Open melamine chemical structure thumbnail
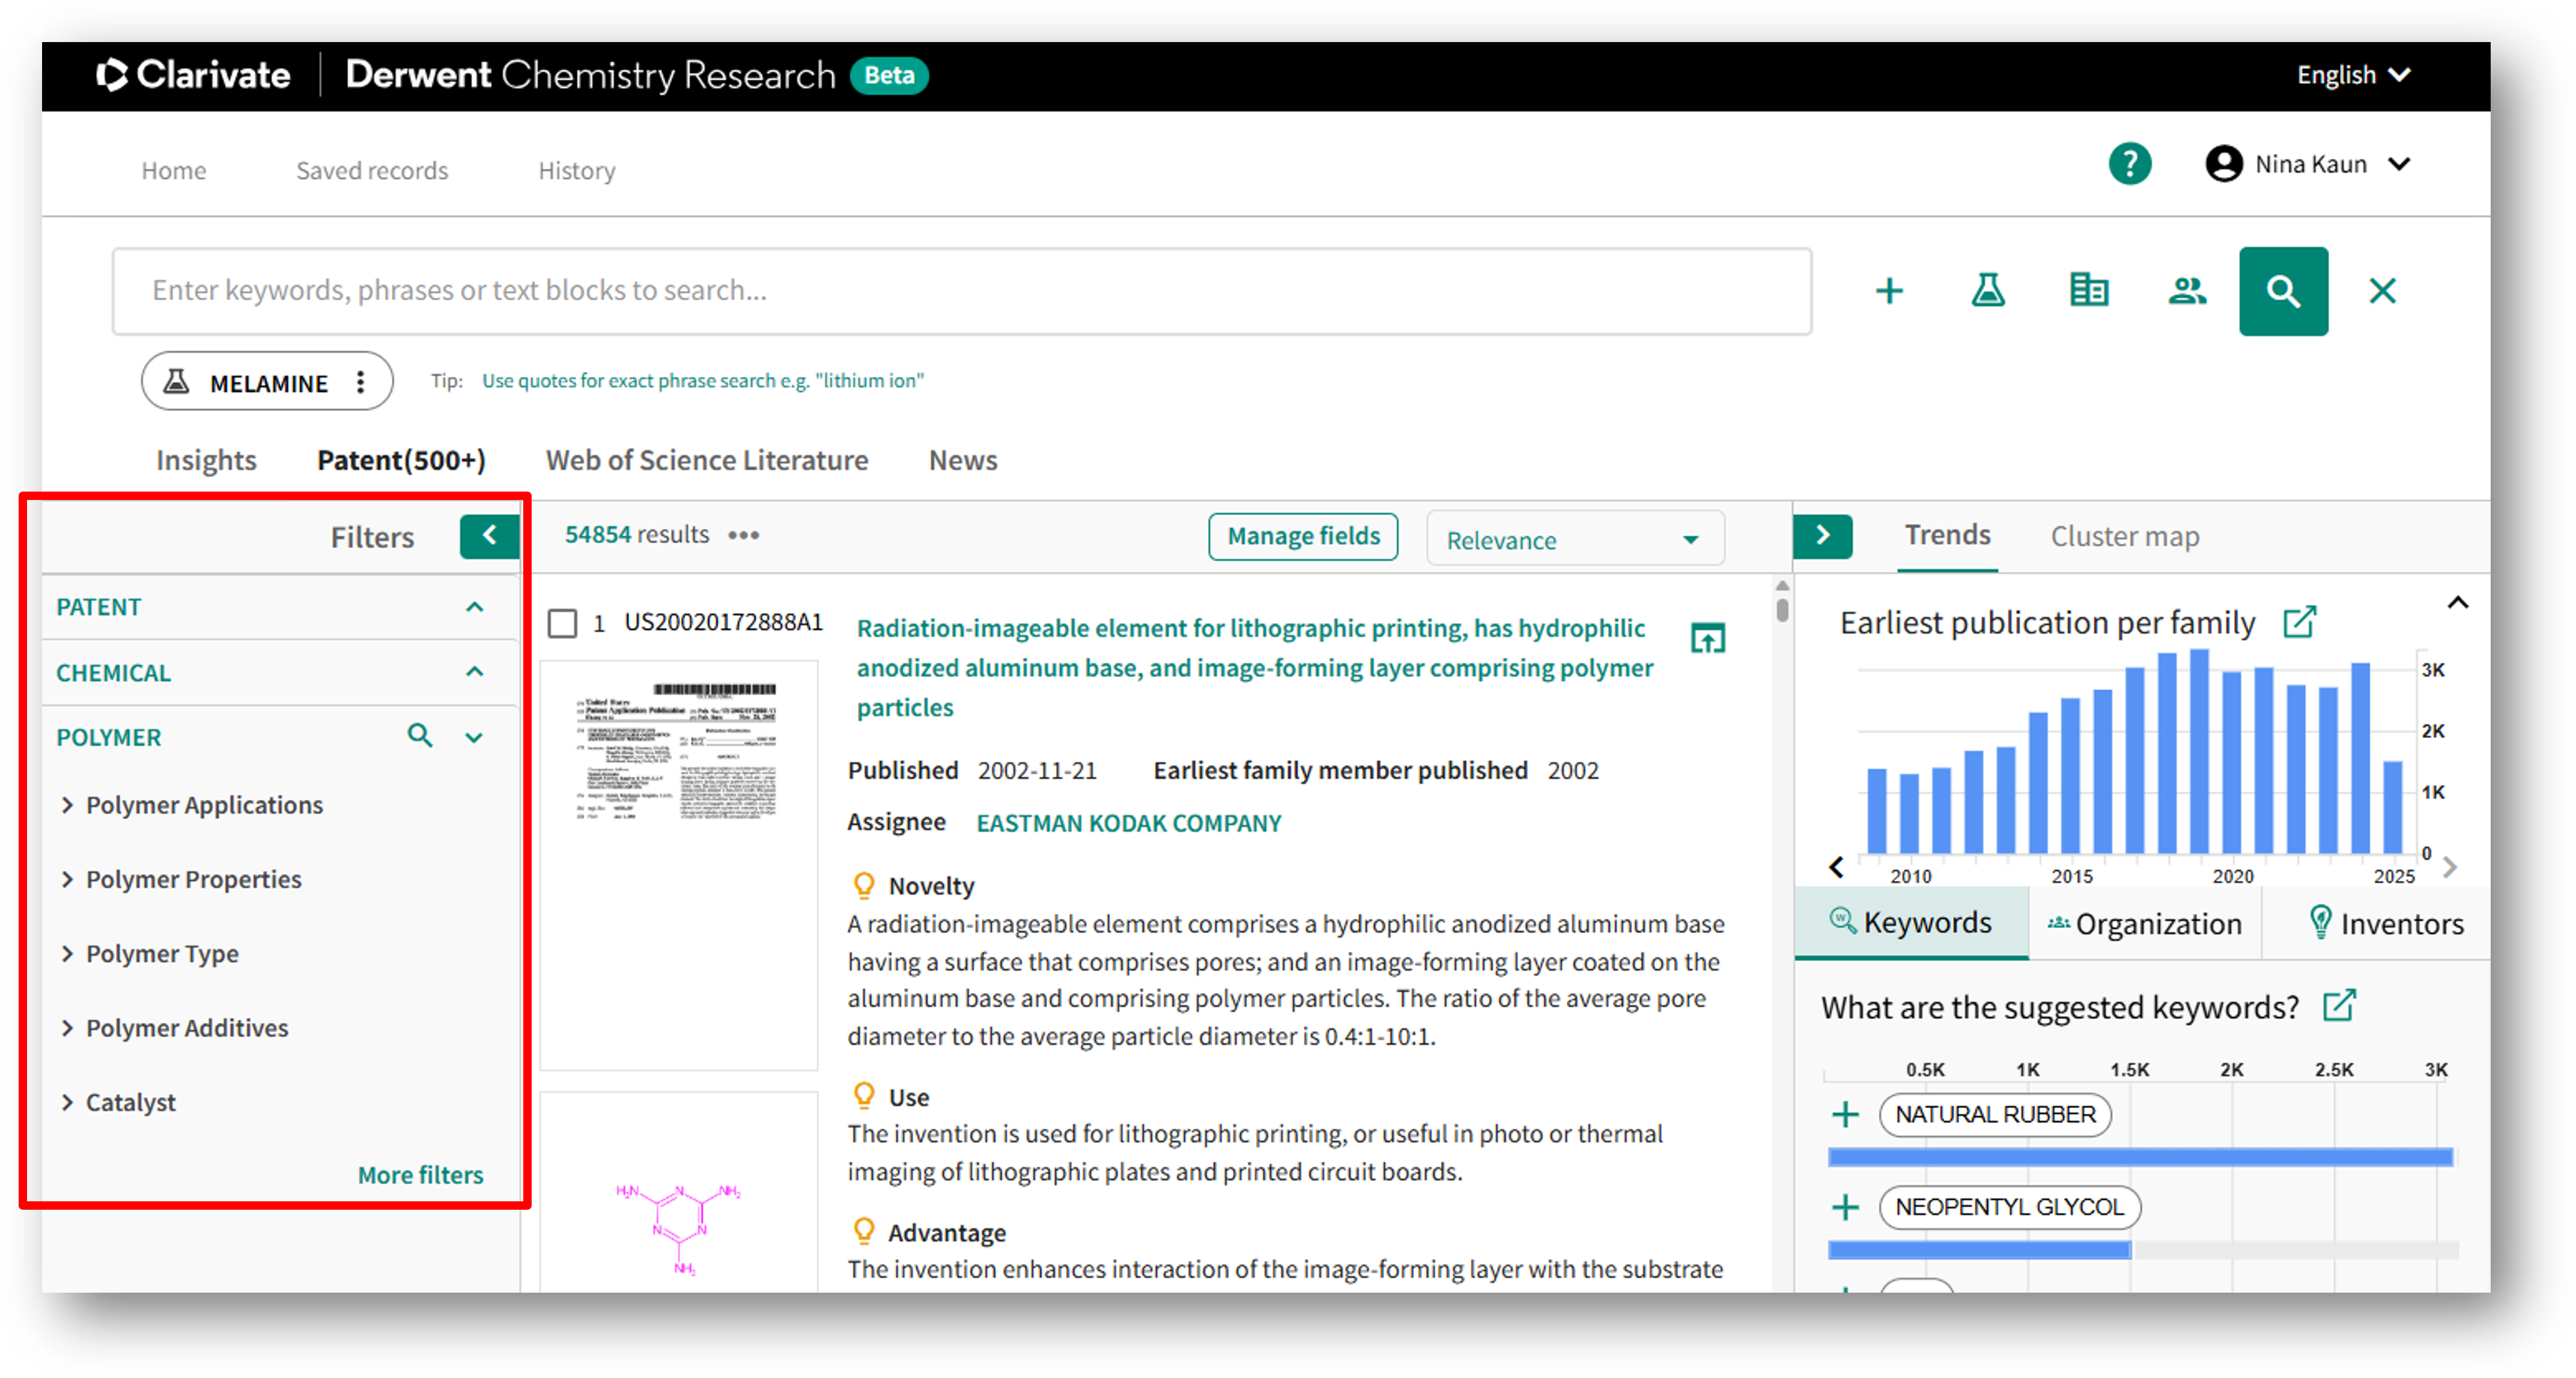This screenshot has height=1378, width=2576. click(678, 1192)
